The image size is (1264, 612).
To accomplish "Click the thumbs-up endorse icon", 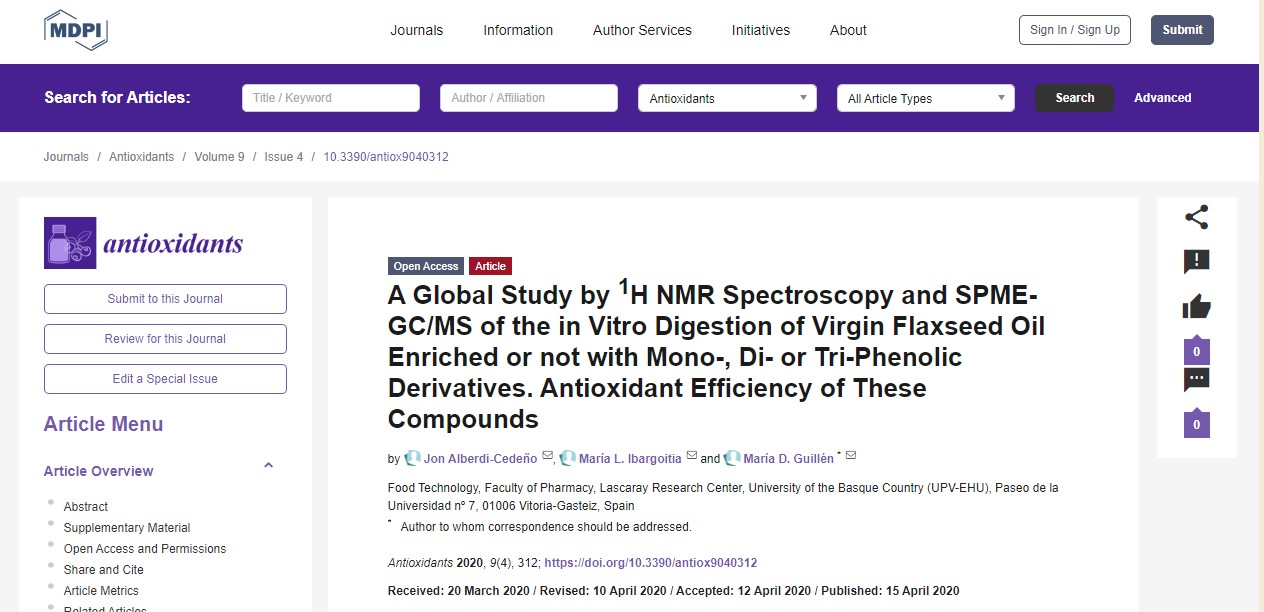I will (x=1196, y=307).
